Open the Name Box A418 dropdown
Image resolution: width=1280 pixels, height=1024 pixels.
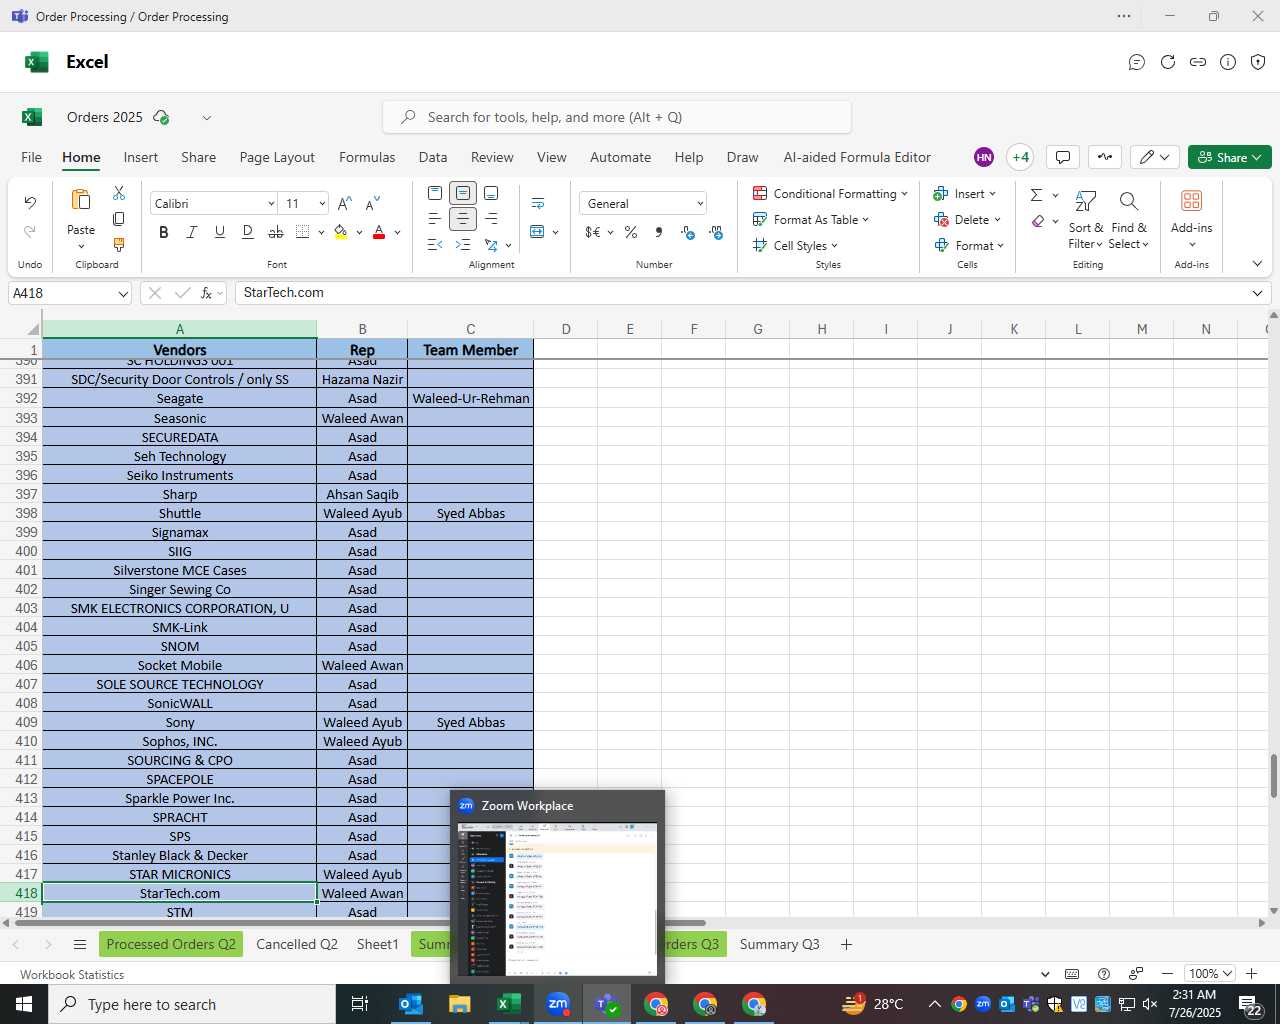(123, 294)
